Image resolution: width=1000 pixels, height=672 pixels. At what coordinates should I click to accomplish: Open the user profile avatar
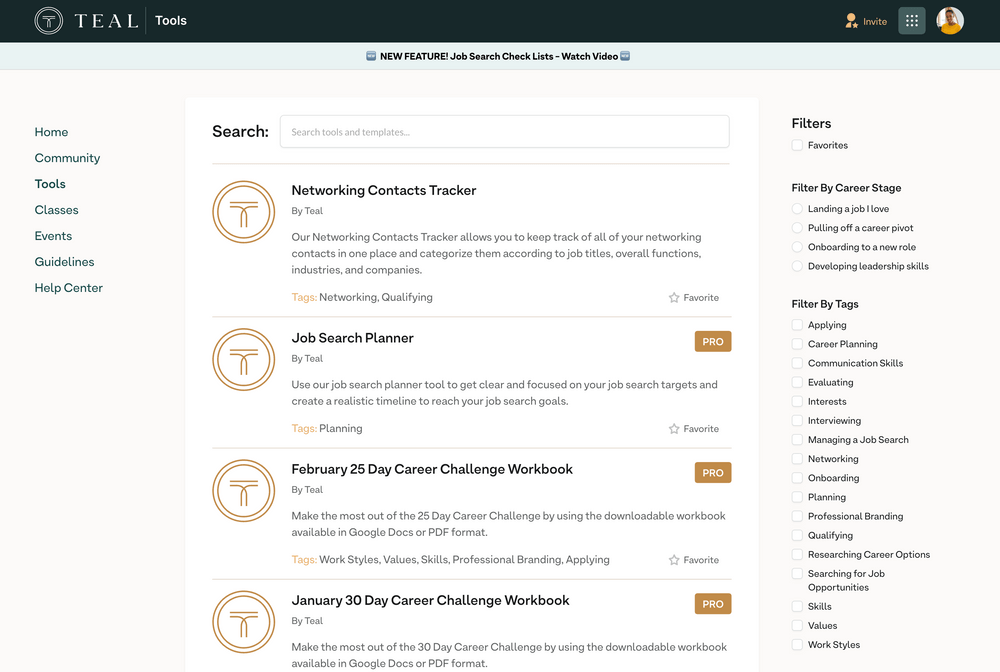click(950, 20)
